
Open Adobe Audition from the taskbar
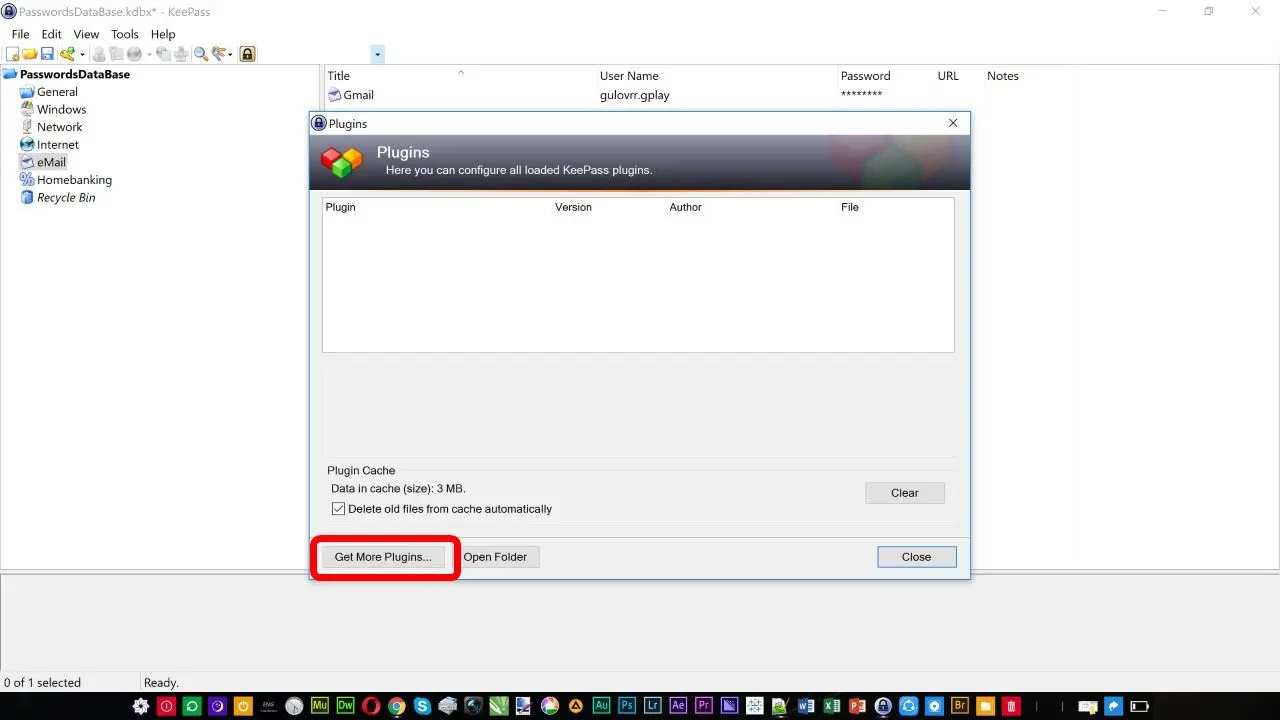coord(601,706)
